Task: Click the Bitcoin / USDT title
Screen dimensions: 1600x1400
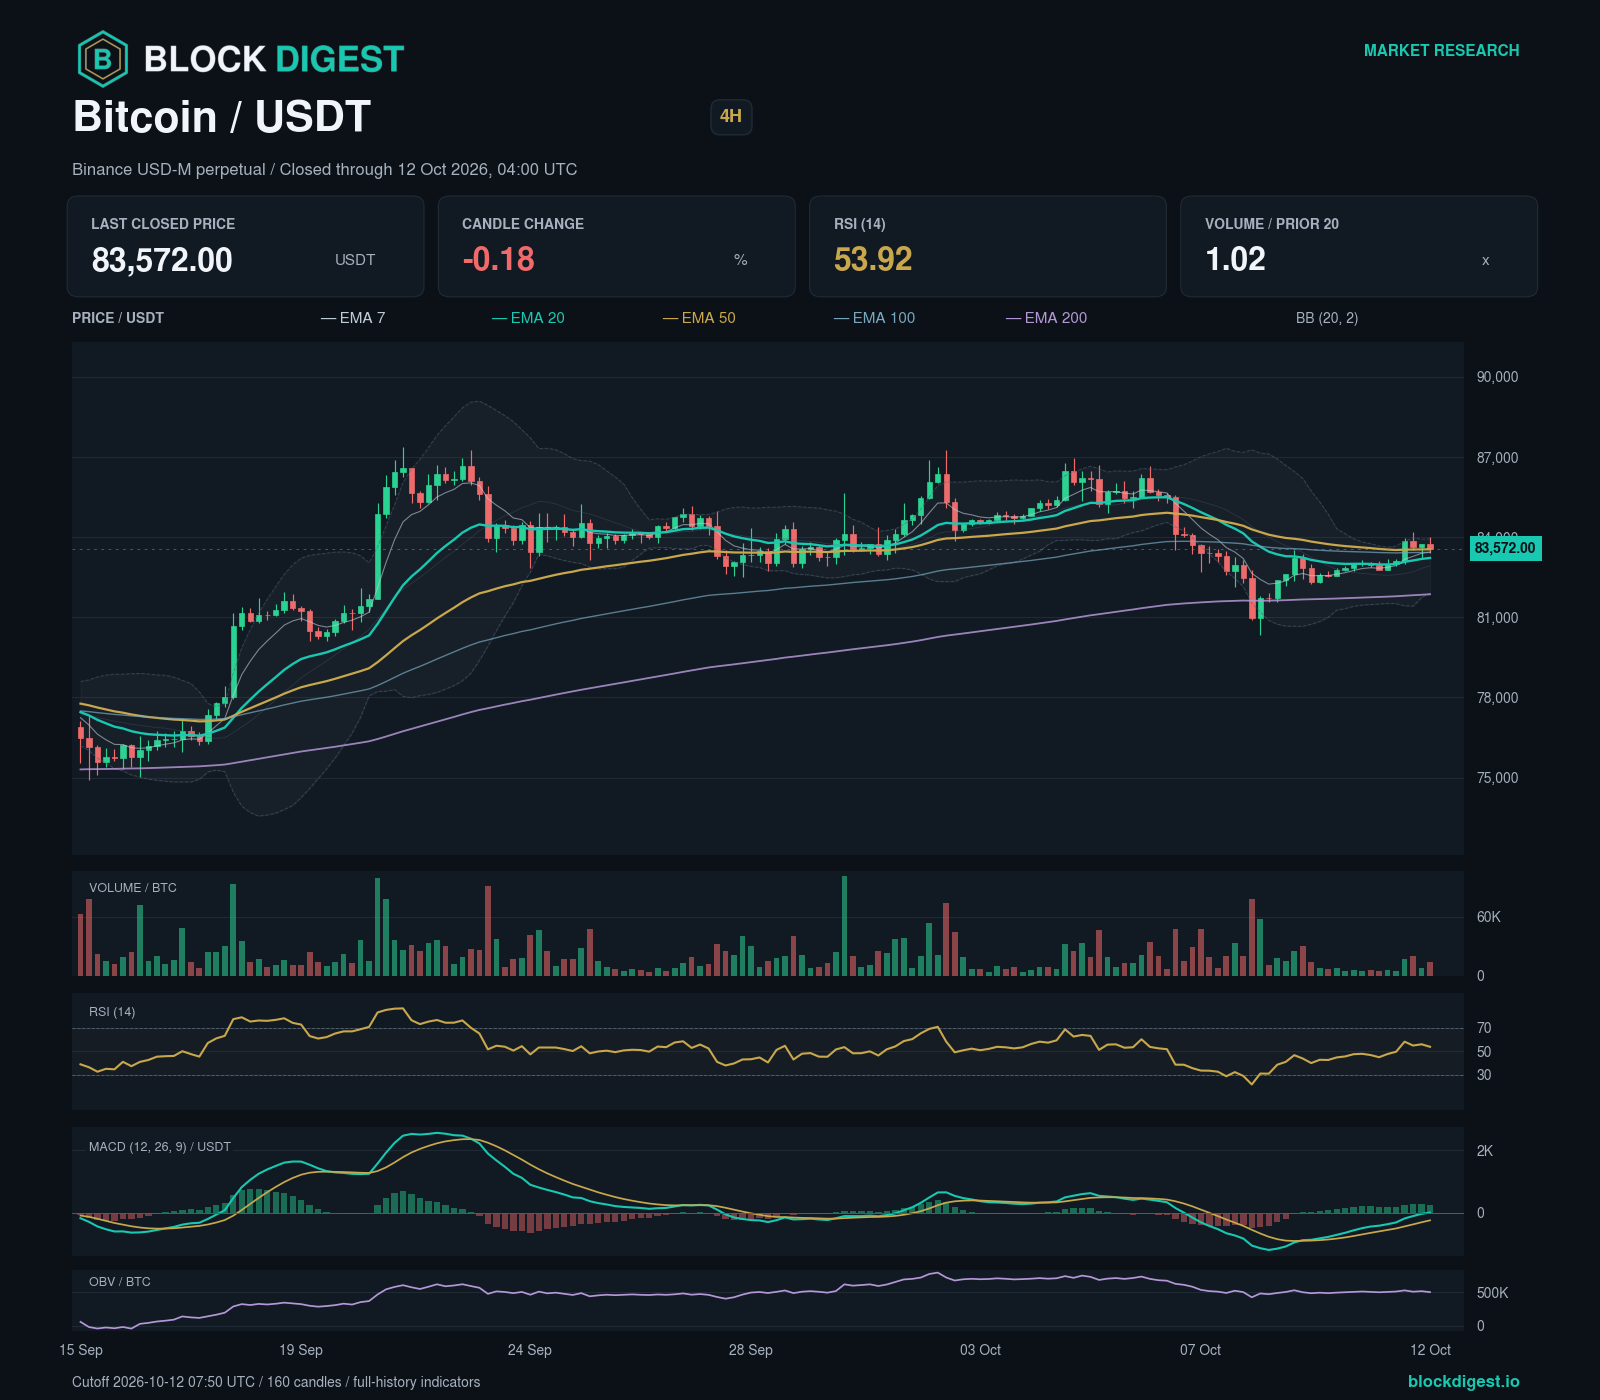Action: 222,117
